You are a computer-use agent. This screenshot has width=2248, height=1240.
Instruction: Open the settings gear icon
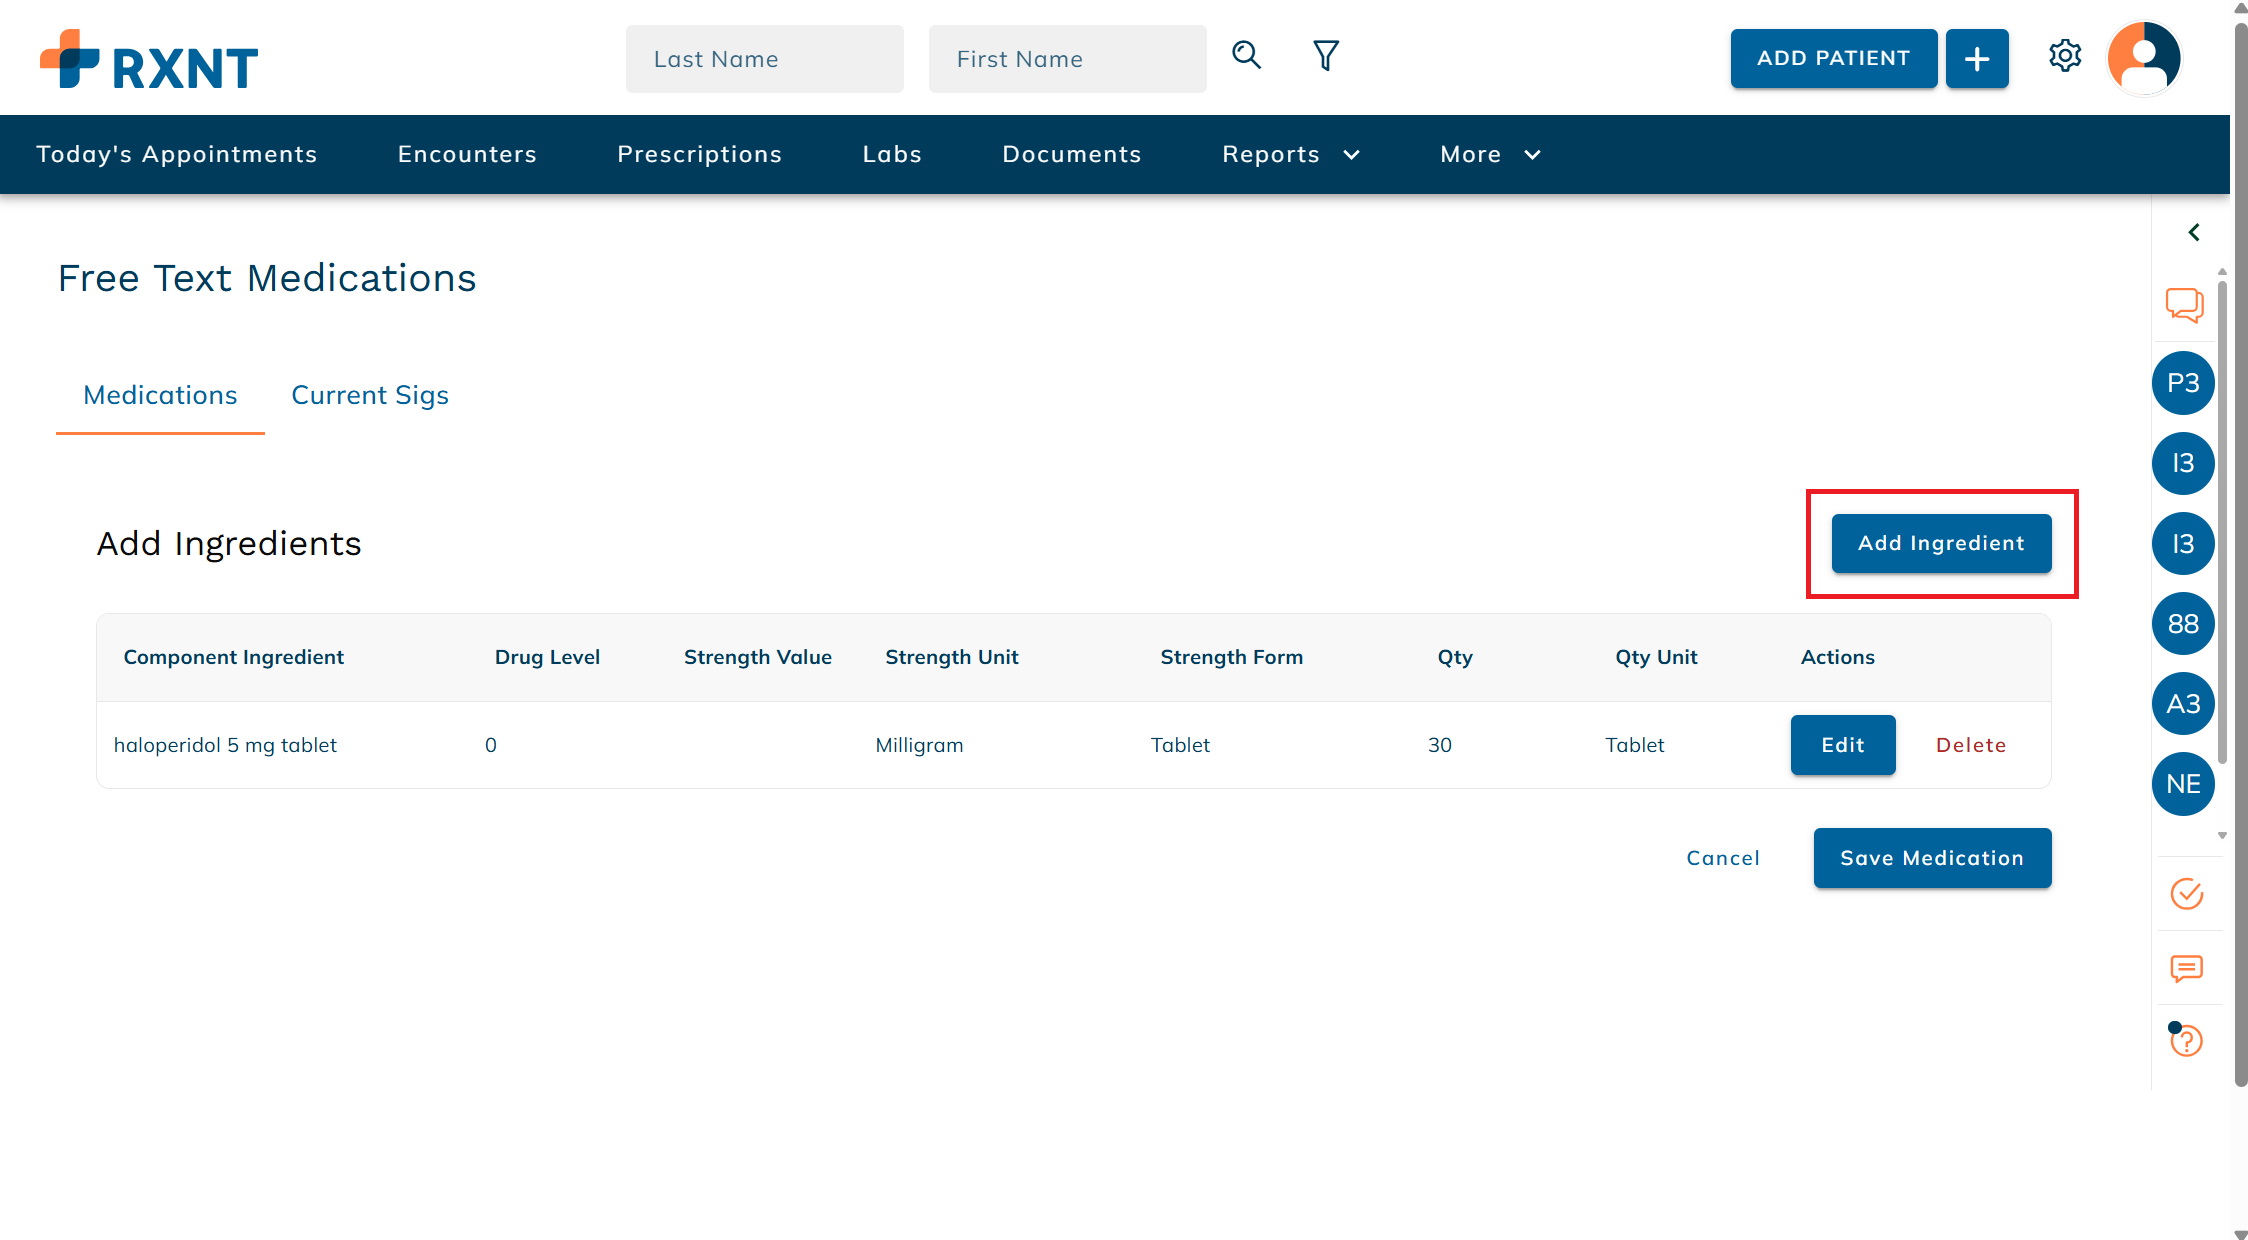pos(2065,57)
